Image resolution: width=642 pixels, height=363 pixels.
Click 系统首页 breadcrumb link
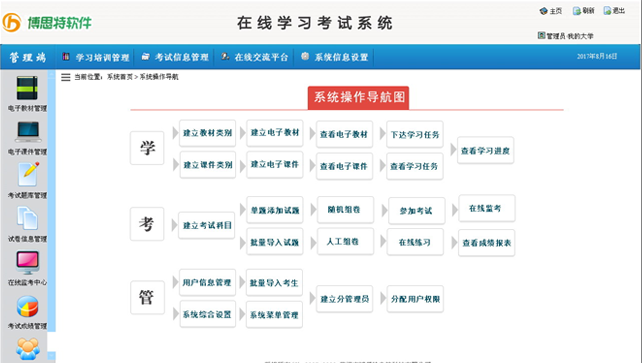[x=120, y=77]
